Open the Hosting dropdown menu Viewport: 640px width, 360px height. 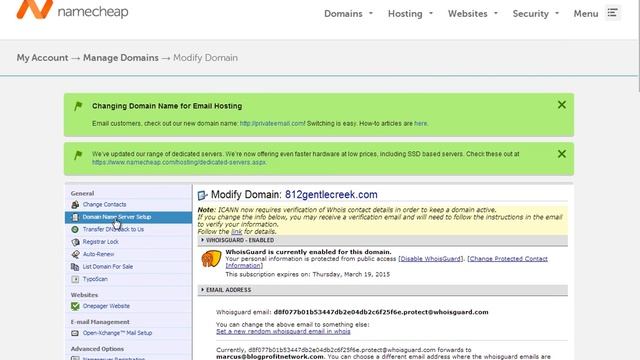[x=410, y=13]
